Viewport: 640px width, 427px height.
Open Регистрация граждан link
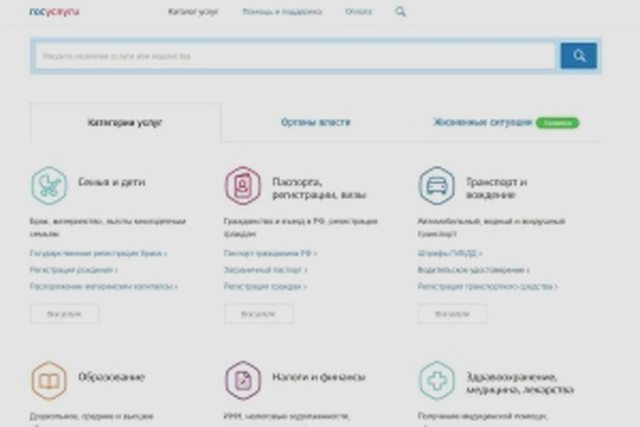(265, 286)
